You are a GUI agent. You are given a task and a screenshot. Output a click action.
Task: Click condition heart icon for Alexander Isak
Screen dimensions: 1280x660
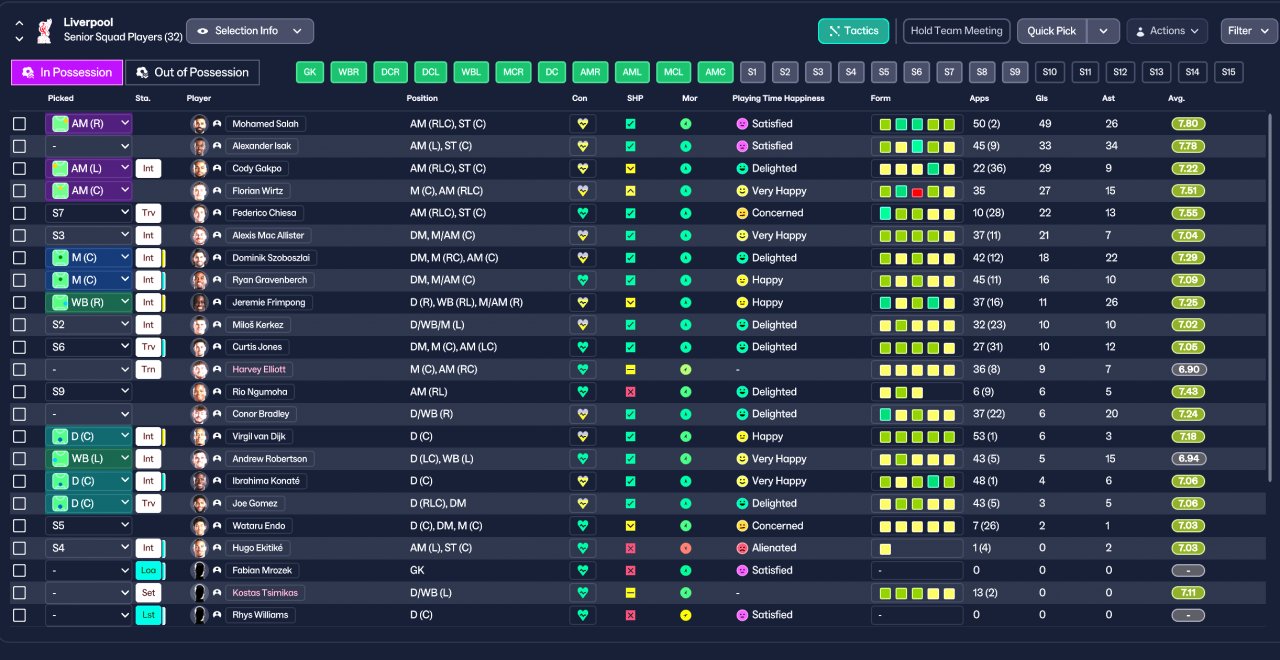click(582, 146)
